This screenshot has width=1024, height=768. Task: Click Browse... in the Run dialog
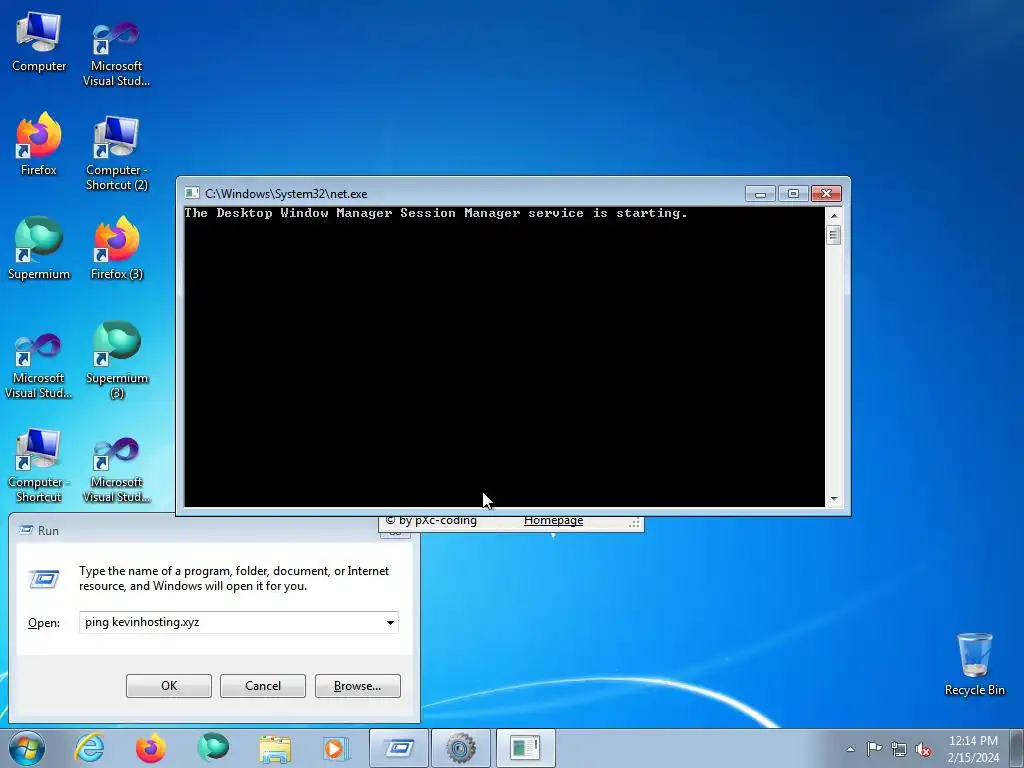pos(357,686)
